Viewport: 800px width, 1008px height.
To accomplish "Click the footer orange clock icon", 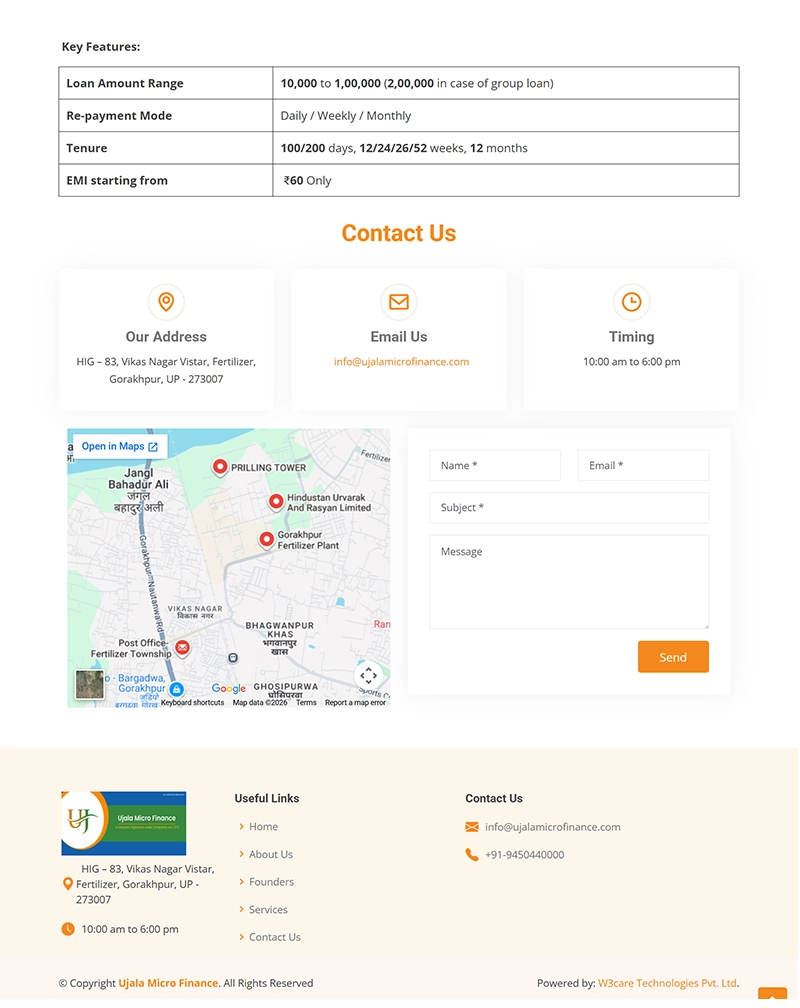I will click(x=68, y=929).
